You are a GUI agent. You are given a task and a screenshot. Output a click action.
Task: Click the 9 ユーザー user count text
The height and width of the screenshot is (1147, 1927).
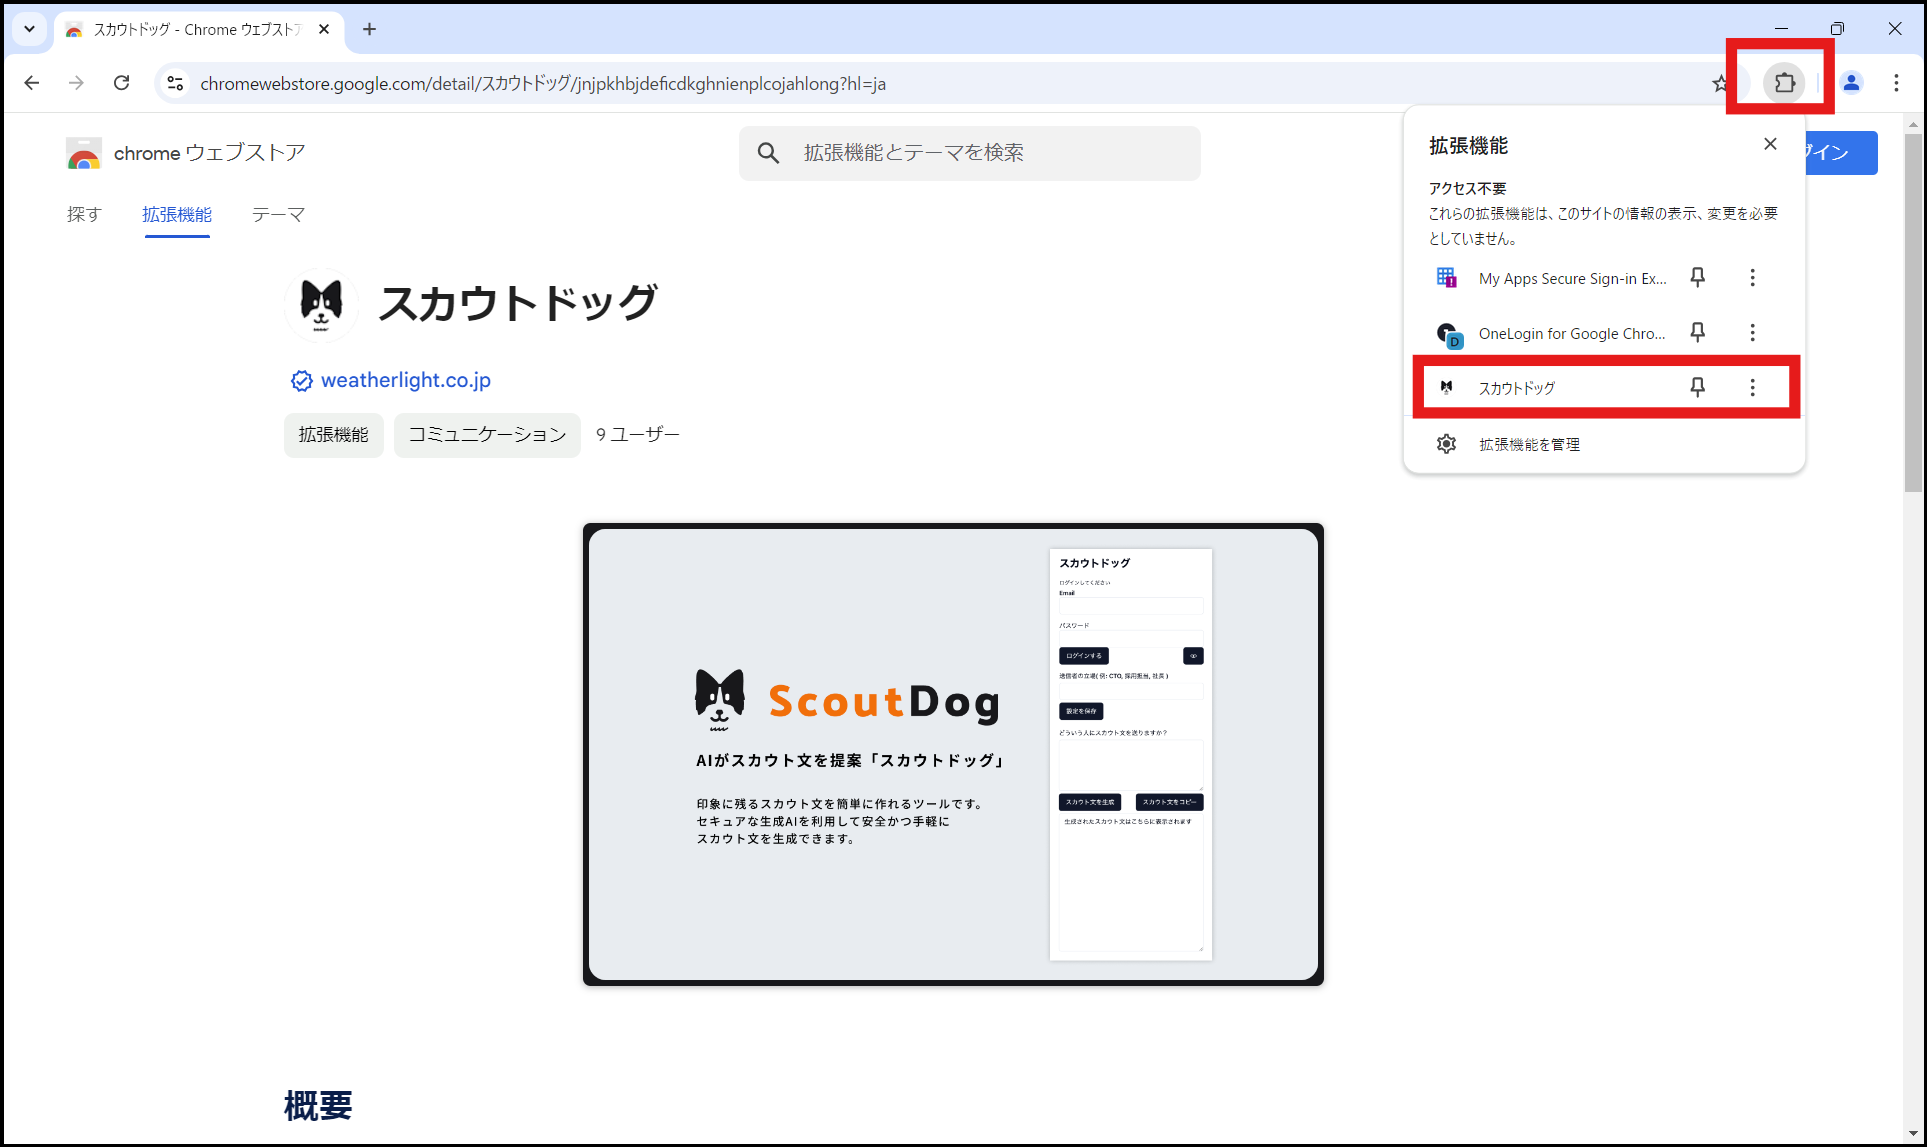pos(638,435)
